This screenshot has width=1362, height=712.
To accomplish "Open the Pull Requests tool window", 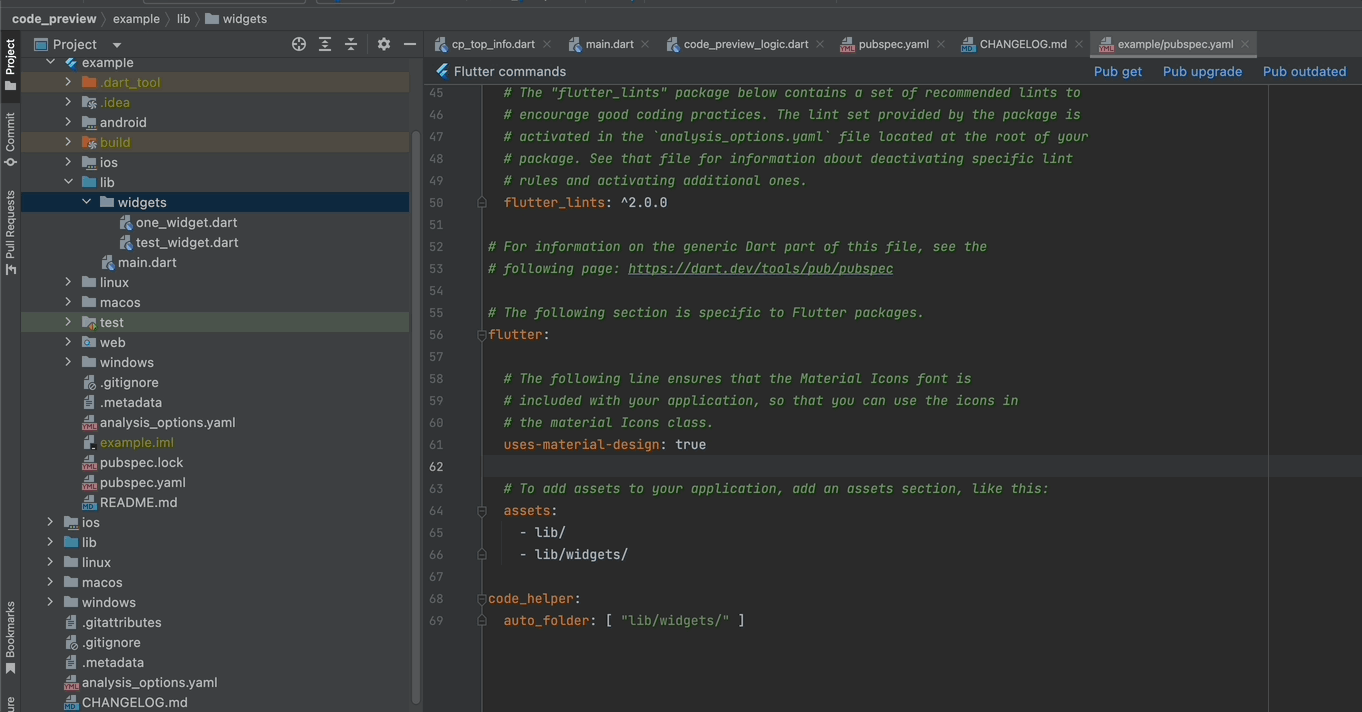I will pos(10,232).
